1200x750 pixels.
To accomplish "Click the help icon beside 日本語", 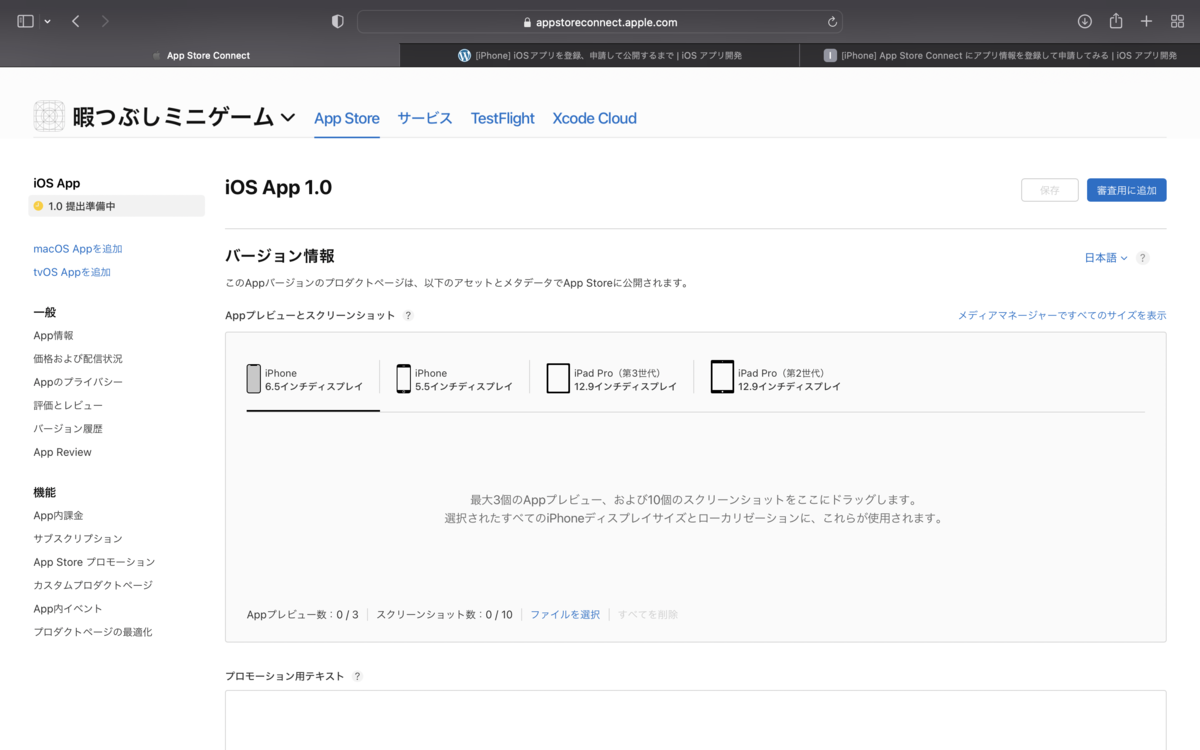I will click(x=1143, y=258).
